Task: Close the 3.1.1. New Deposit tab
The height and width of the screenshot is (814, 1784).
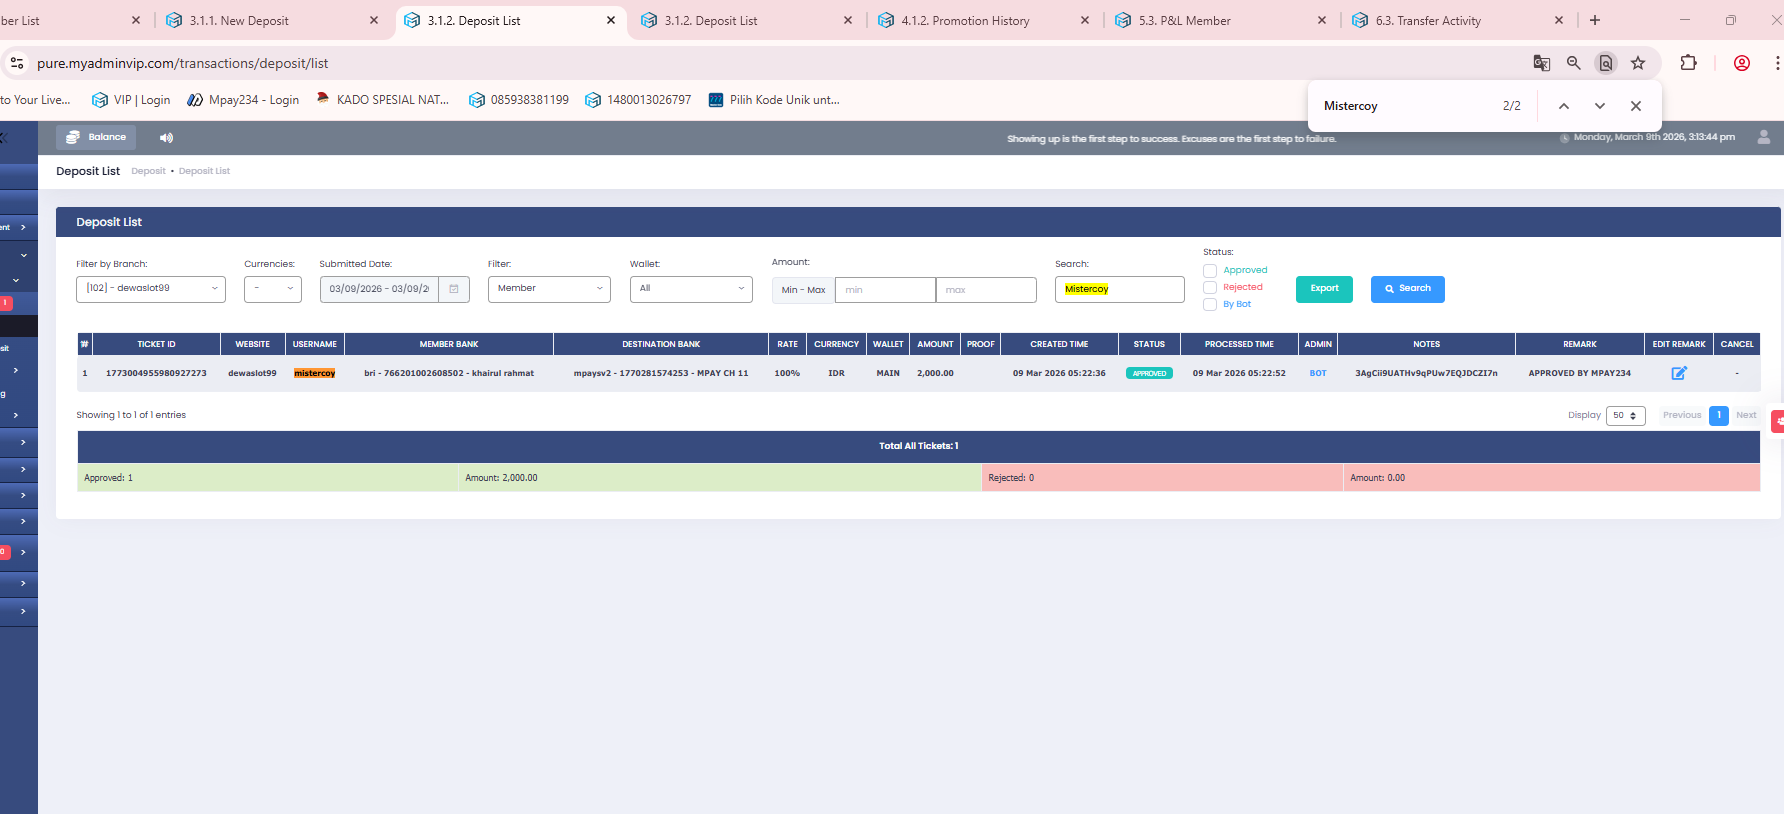Action: [x=374, y=20]
